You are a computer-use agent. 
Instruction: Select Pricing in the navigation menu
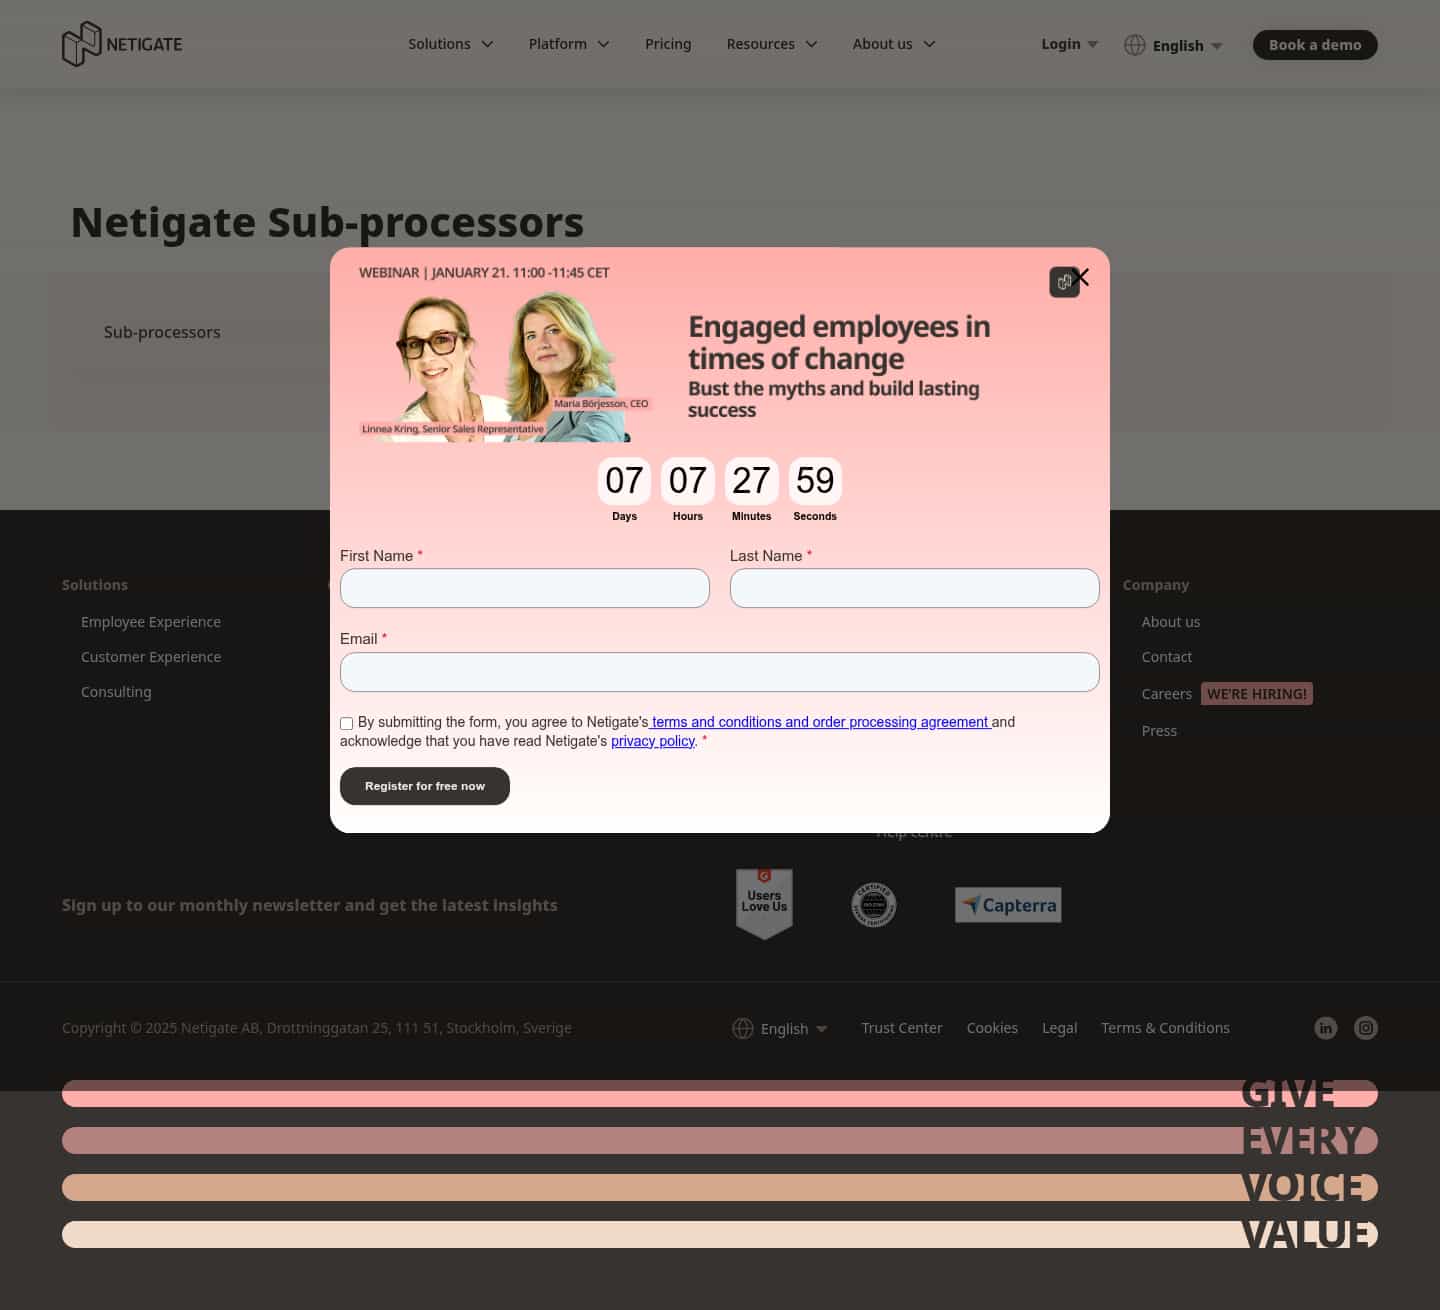[x=668, y=44]
